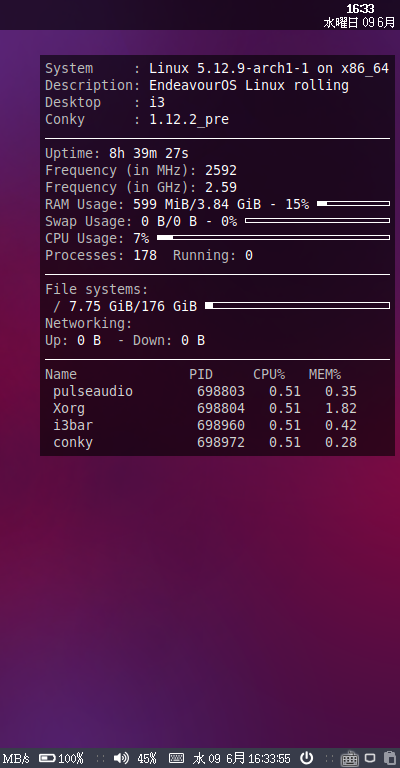Click the tray display monitor icon
Viewport: 400px width, 768px height.
point(371,758)
